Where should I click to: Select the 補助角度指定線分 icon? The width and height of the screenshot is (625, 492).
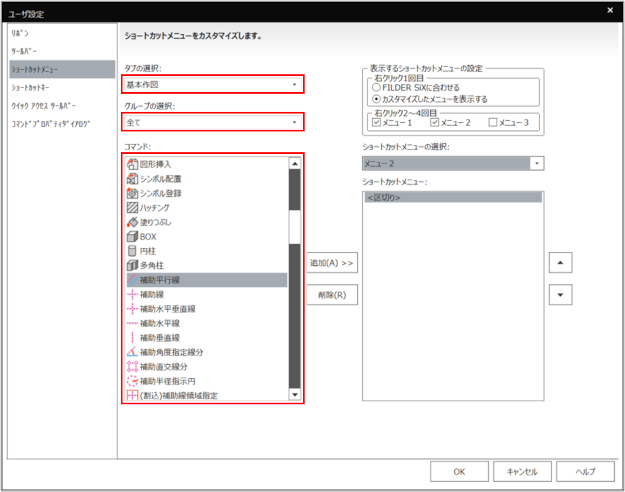132,352
